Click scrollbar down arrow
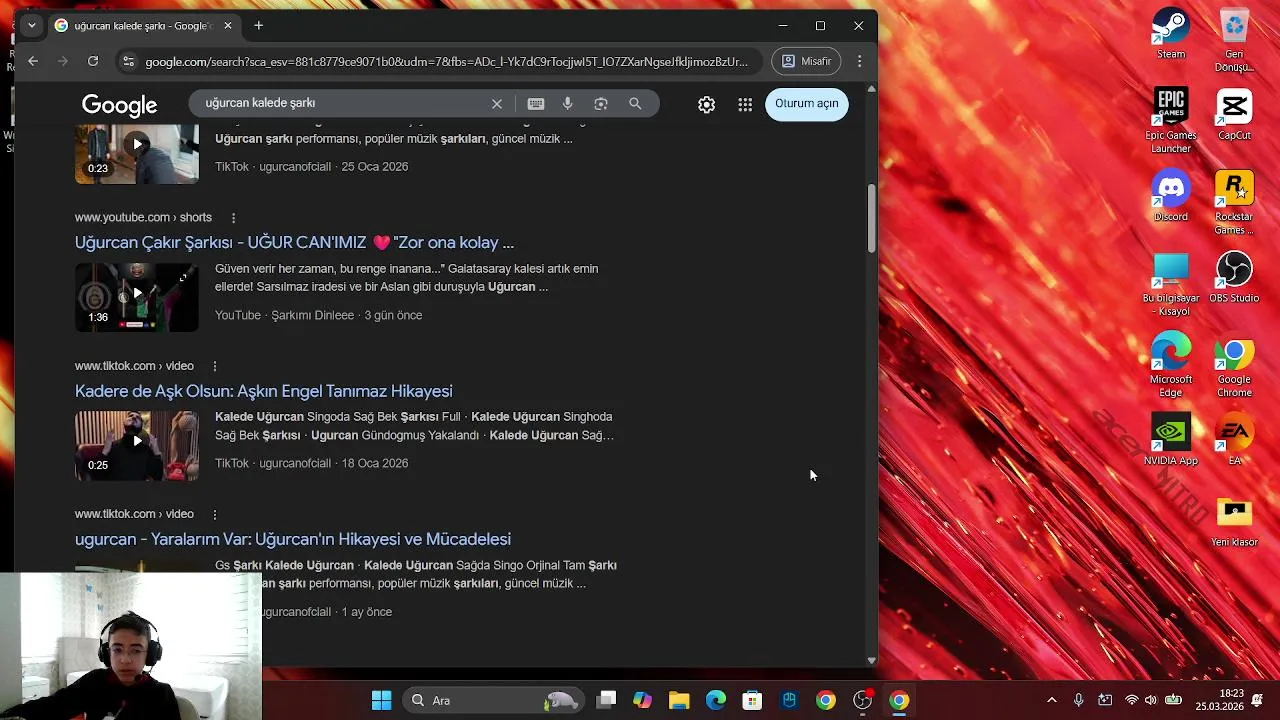The width and height of the screenshot is (1280, 720). click(871, 660)
